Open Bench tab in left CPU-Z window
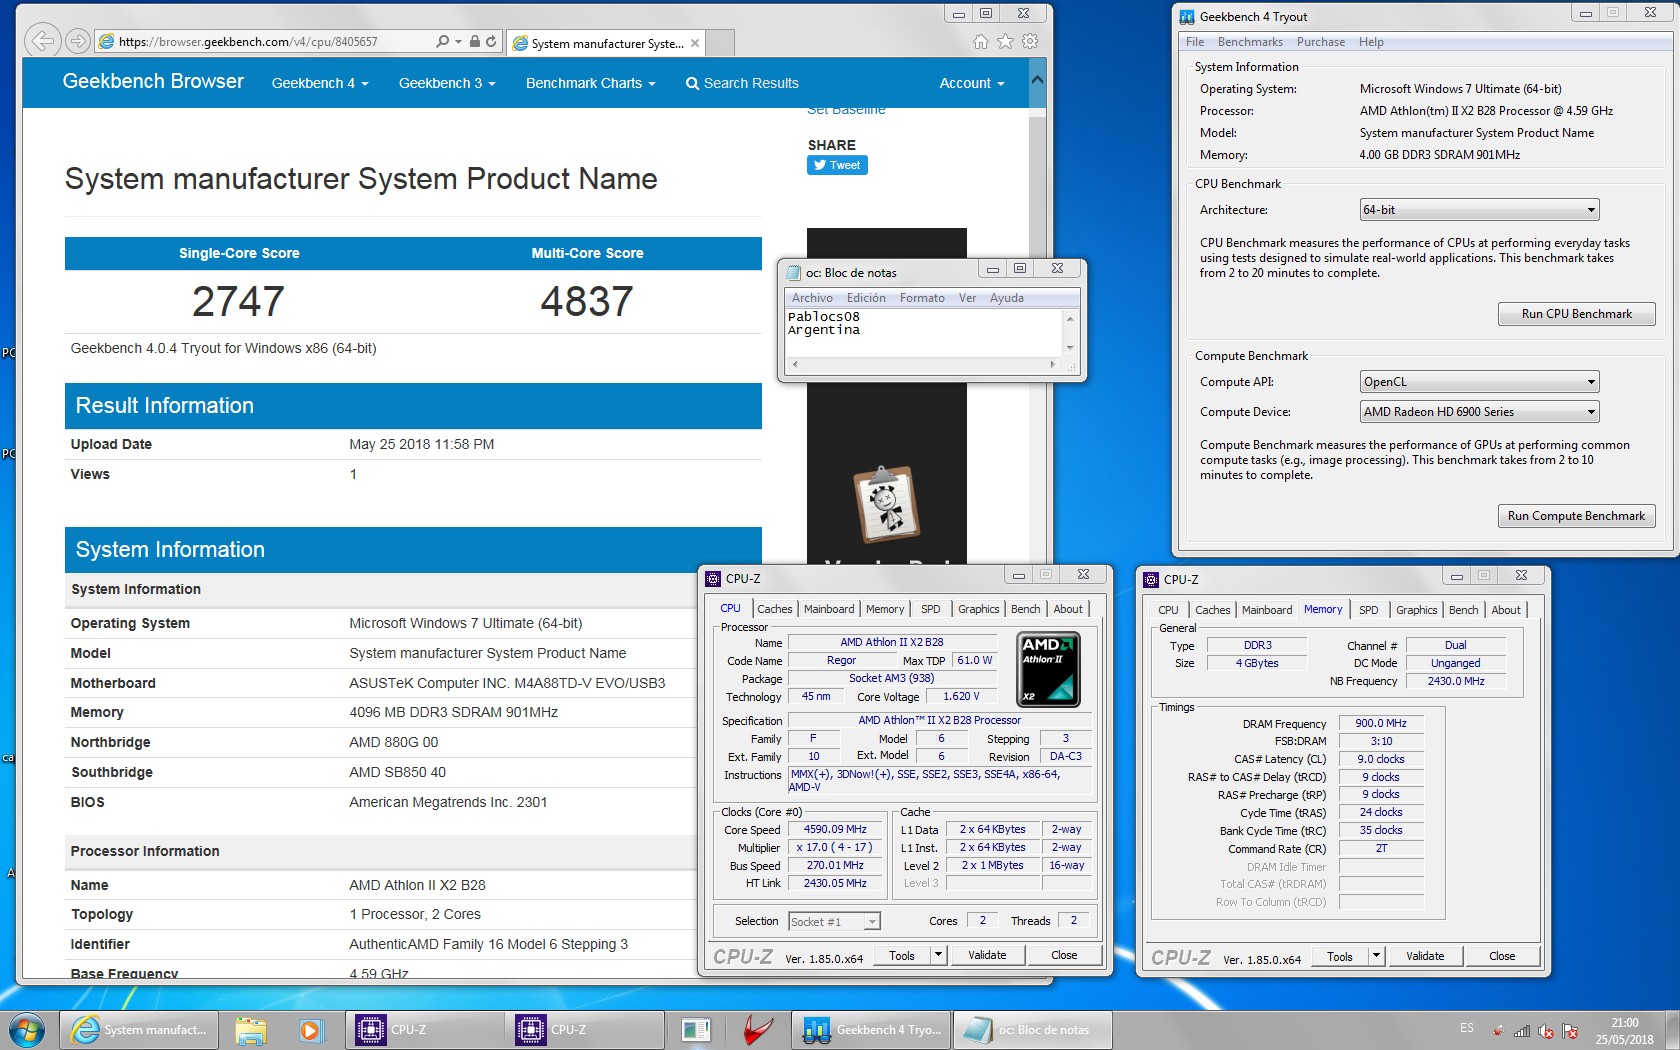 tap(1025, 609)
